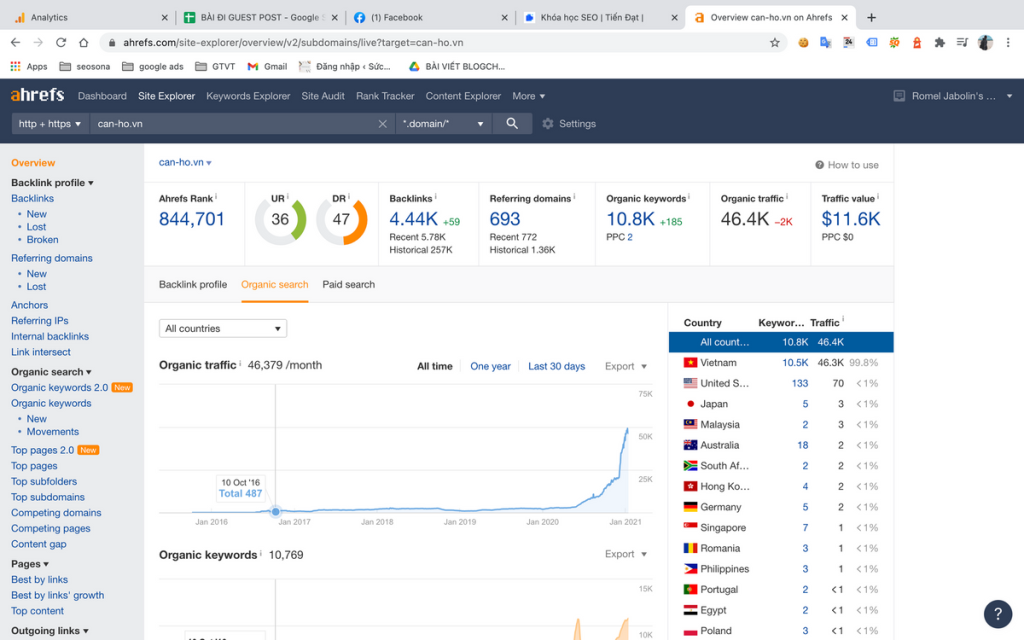
Task: Clear the can-ho.vn search field
Action: click(383, 124)
